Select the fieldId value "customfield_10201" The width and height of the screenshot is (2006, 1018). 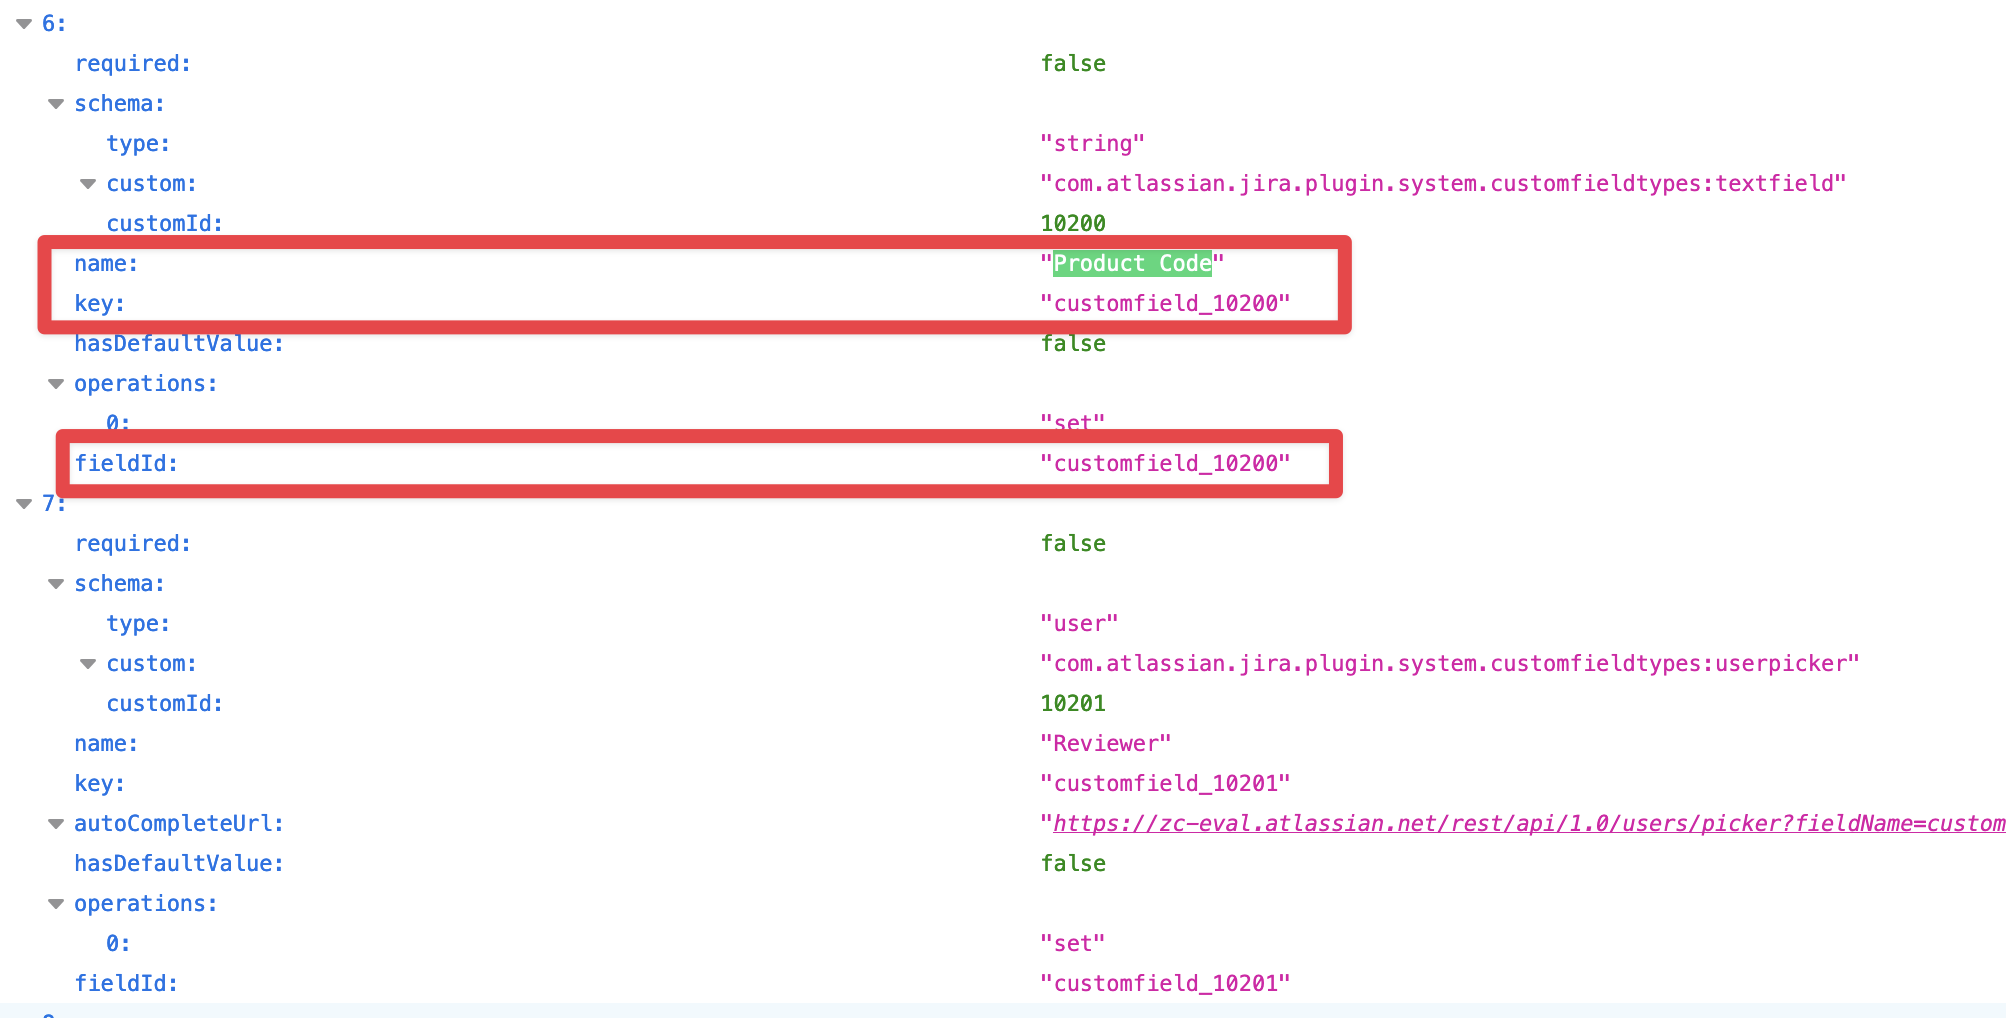[x=1165, y=983]
